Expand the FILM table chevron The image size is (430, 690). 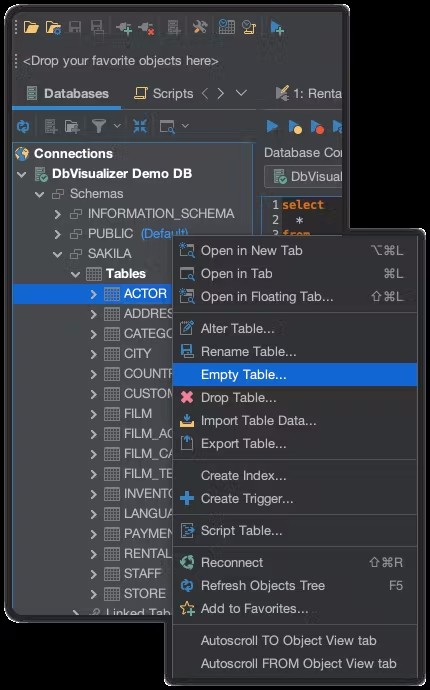coord(93,414)
